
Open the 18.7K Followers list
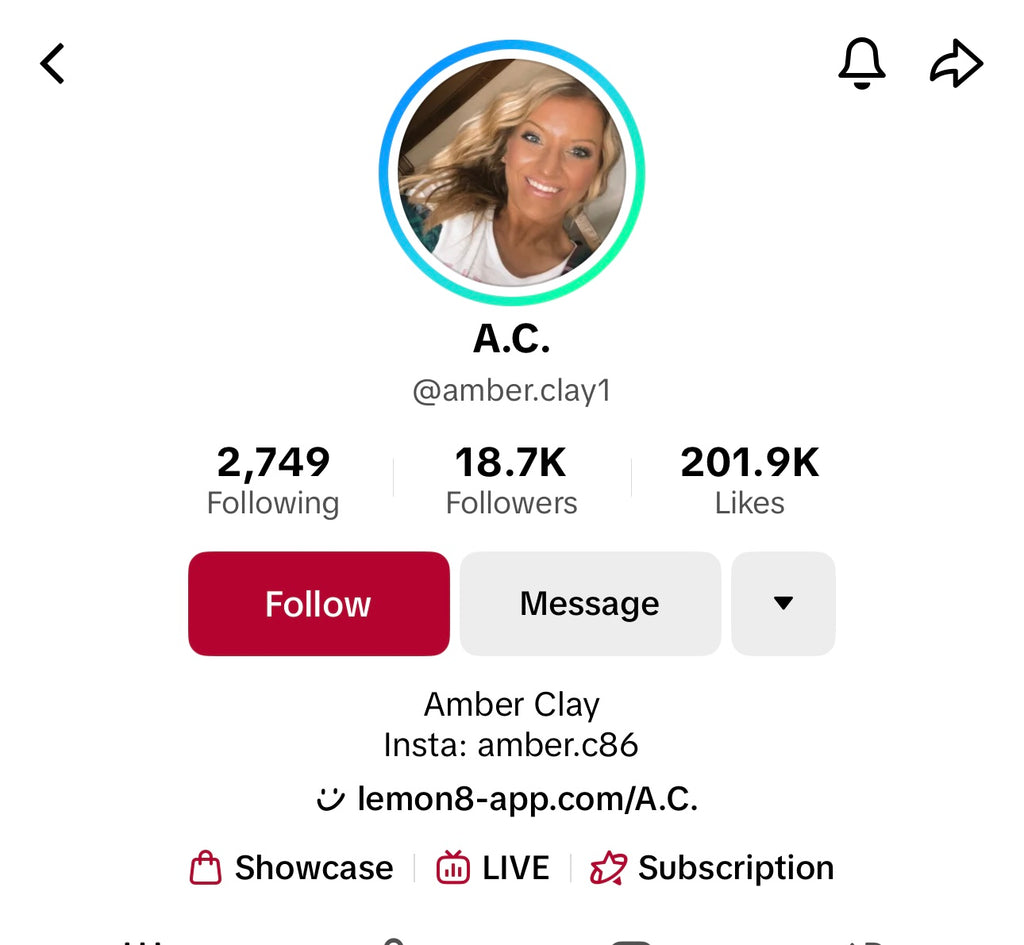511,480
